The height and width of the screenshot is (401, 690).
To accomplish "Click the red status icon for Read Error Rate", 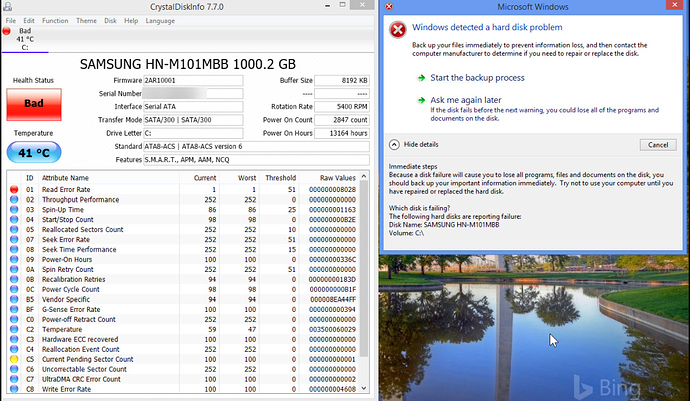I will click(14, 190).
